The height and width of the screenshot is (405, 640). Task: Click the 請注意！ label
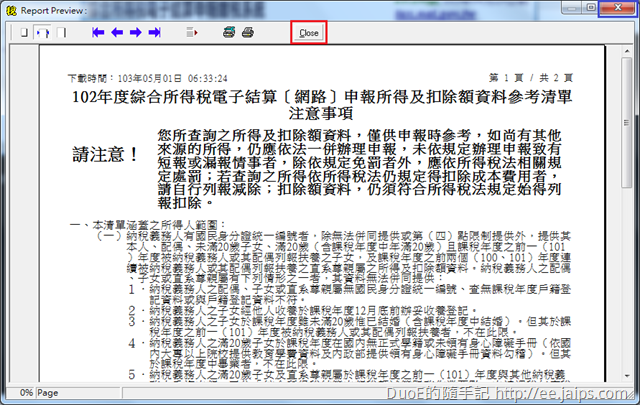106,155
